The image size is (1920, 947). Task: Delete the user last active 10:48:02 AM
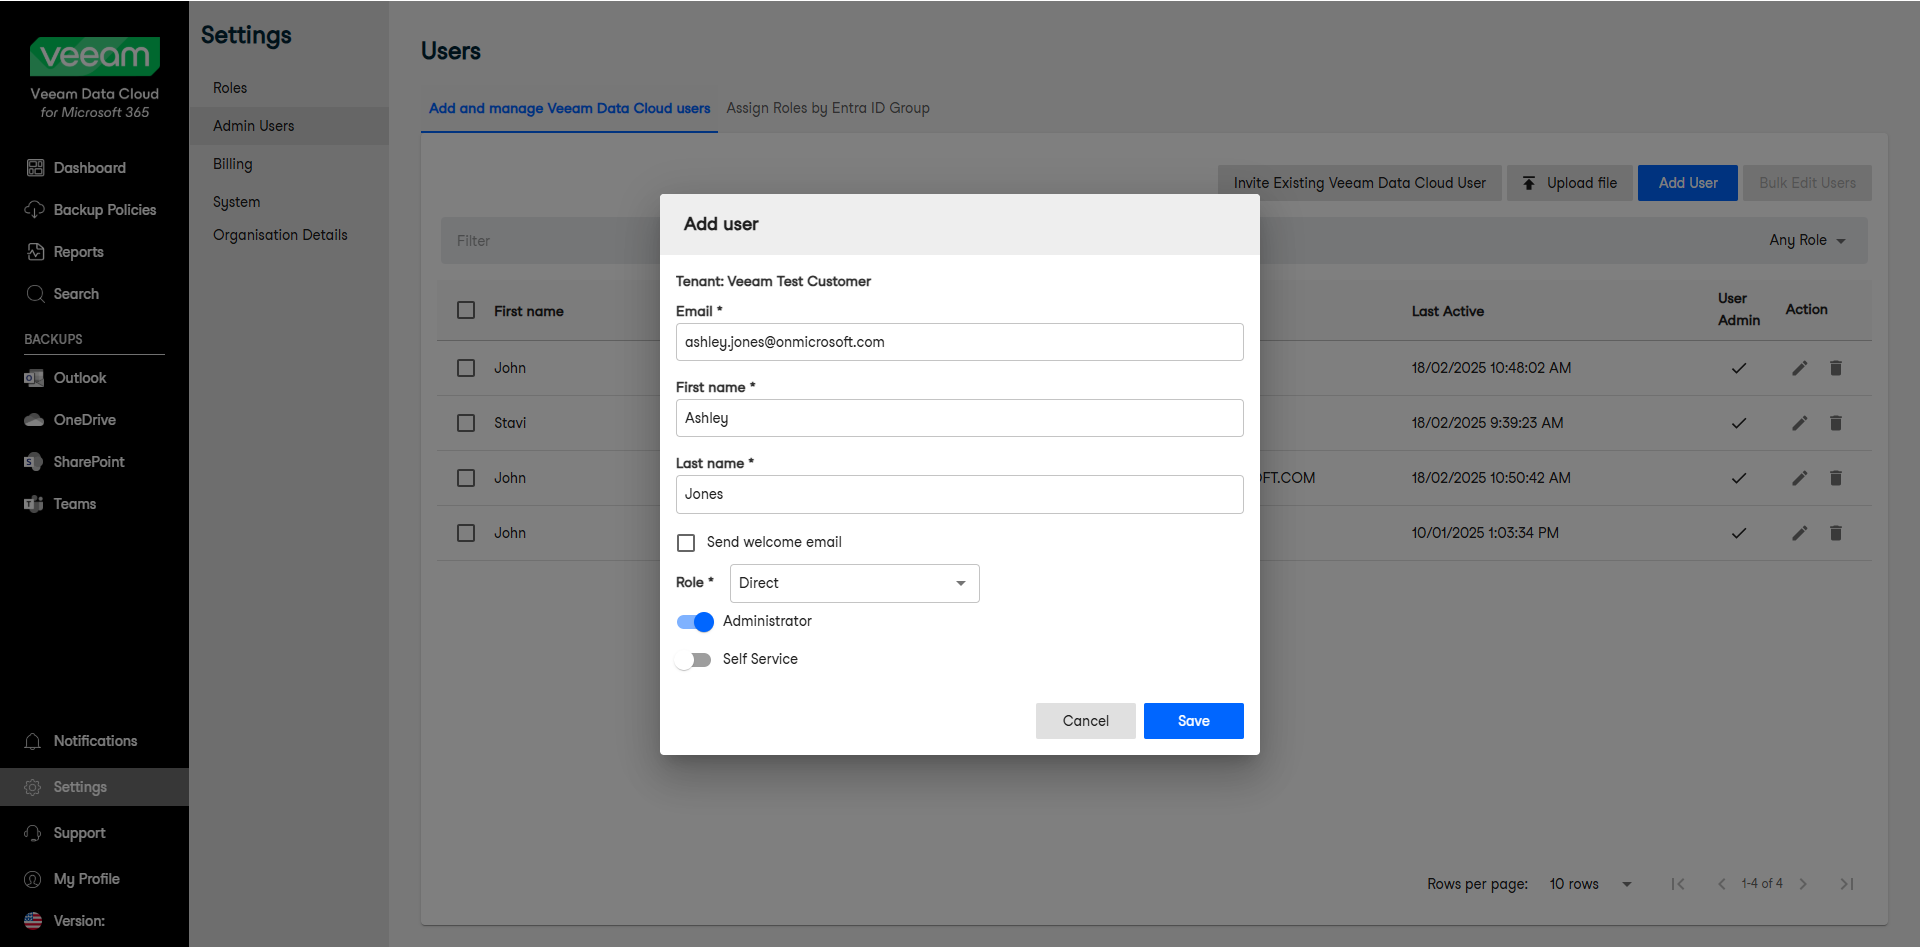pyautogui.click(x=1836, y=368)
